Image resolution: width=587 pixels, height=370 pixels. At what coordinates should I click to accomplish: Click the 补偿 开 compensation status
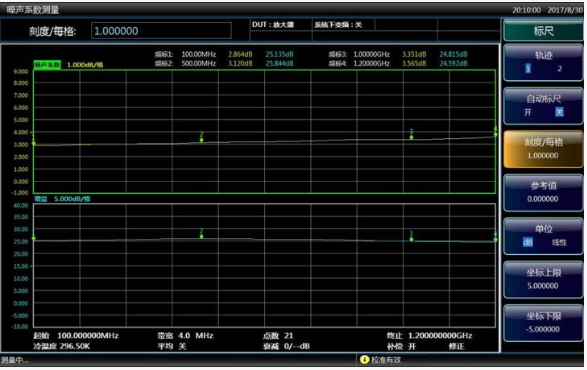402,346
